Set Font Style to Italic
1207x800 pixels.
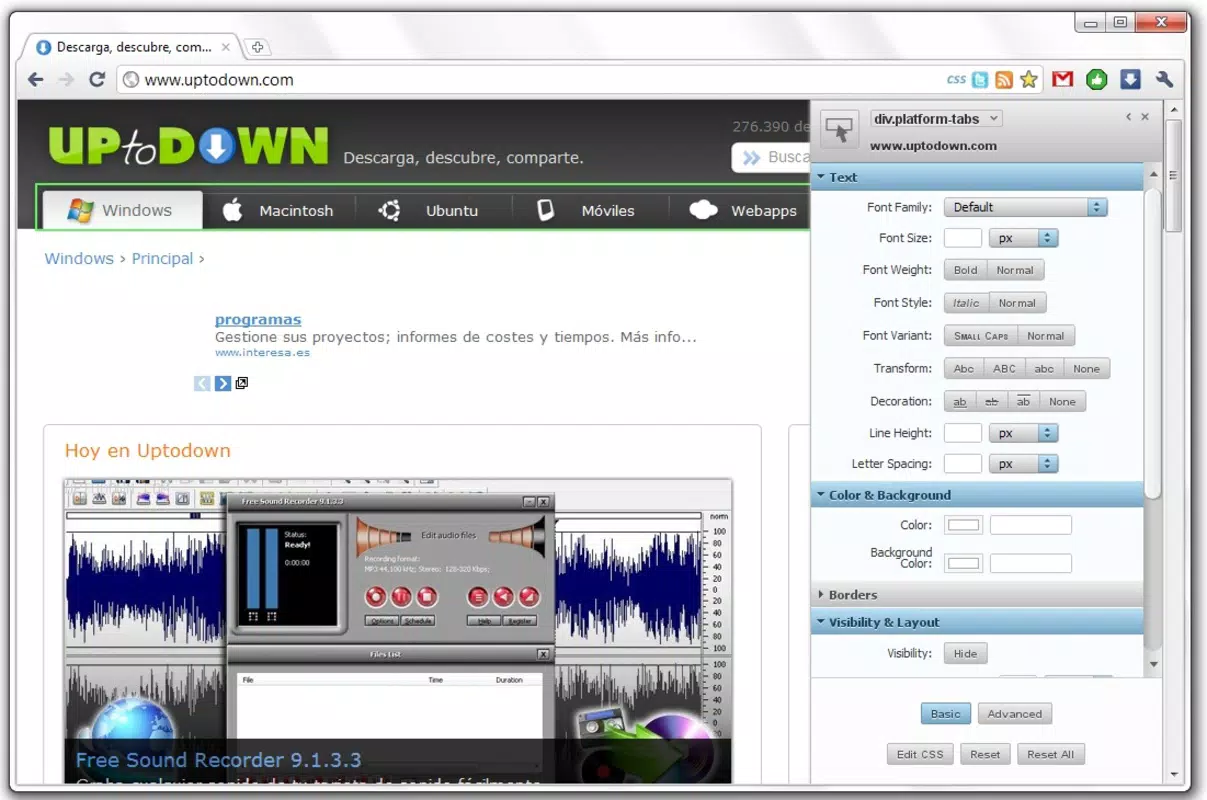pos(966,303)
